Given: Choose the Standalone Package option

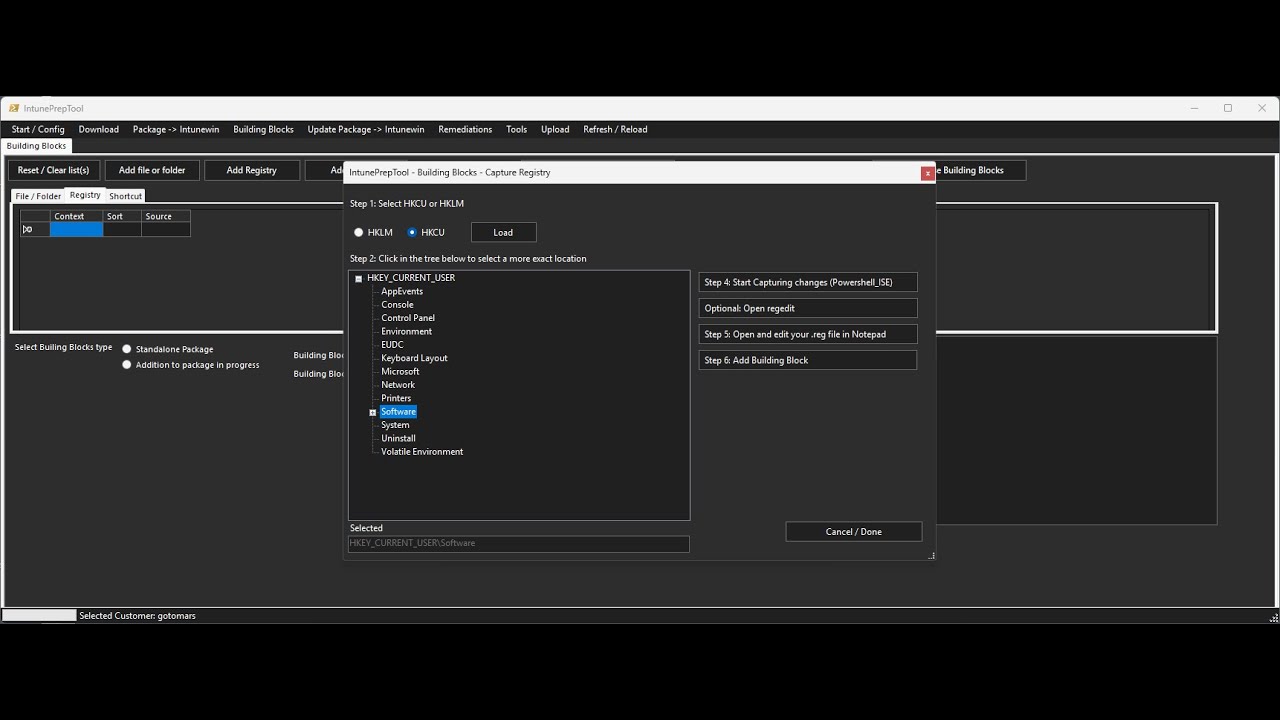Looking at the screenshot, I should (x=127, y=348).
